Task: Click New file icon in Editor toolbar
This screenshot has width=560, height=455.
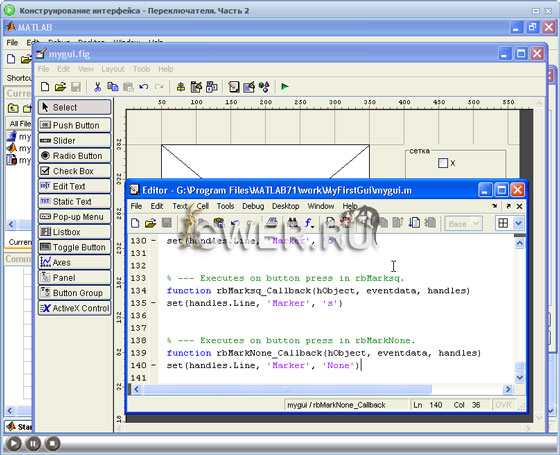Action: [135, 223]
